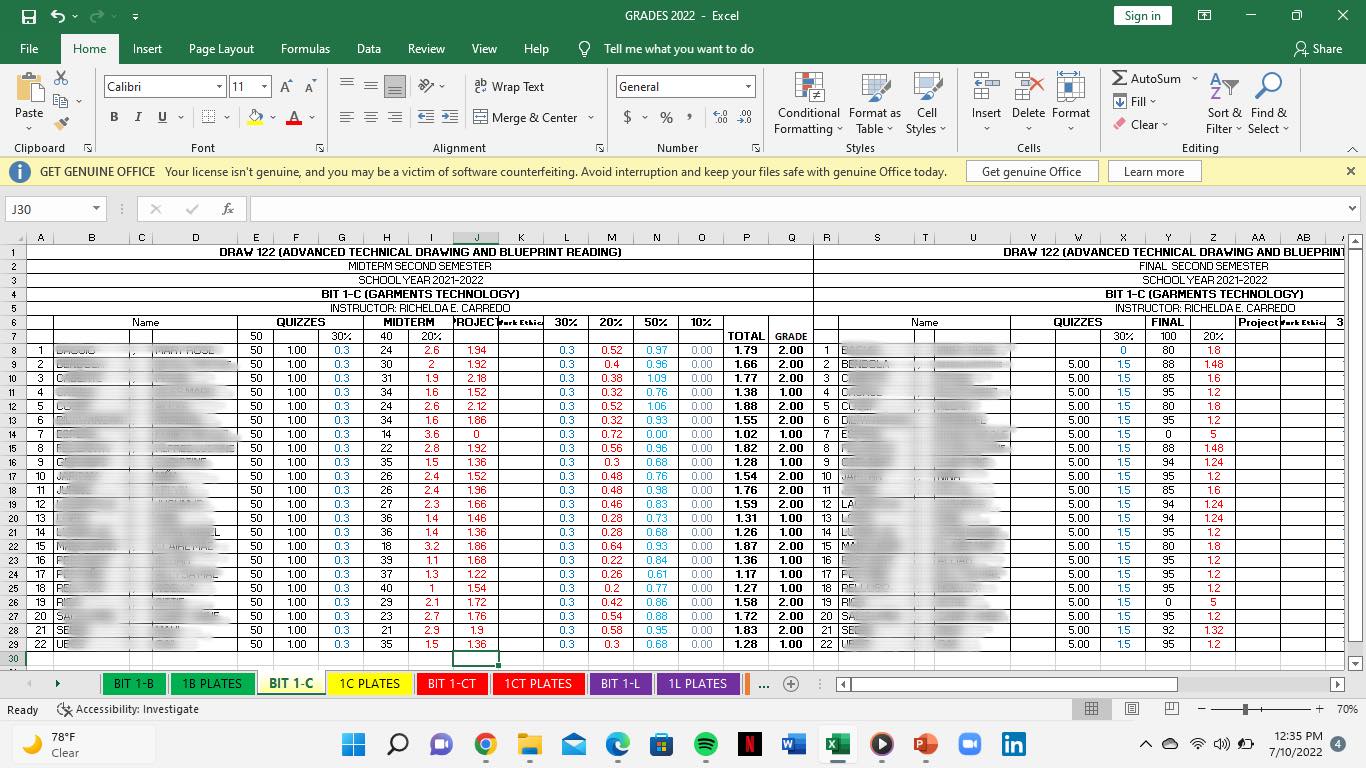The width and height of the screenshot is (1366, 768).
Task: Toggle align text right
Action: click(x=395, y=117)
